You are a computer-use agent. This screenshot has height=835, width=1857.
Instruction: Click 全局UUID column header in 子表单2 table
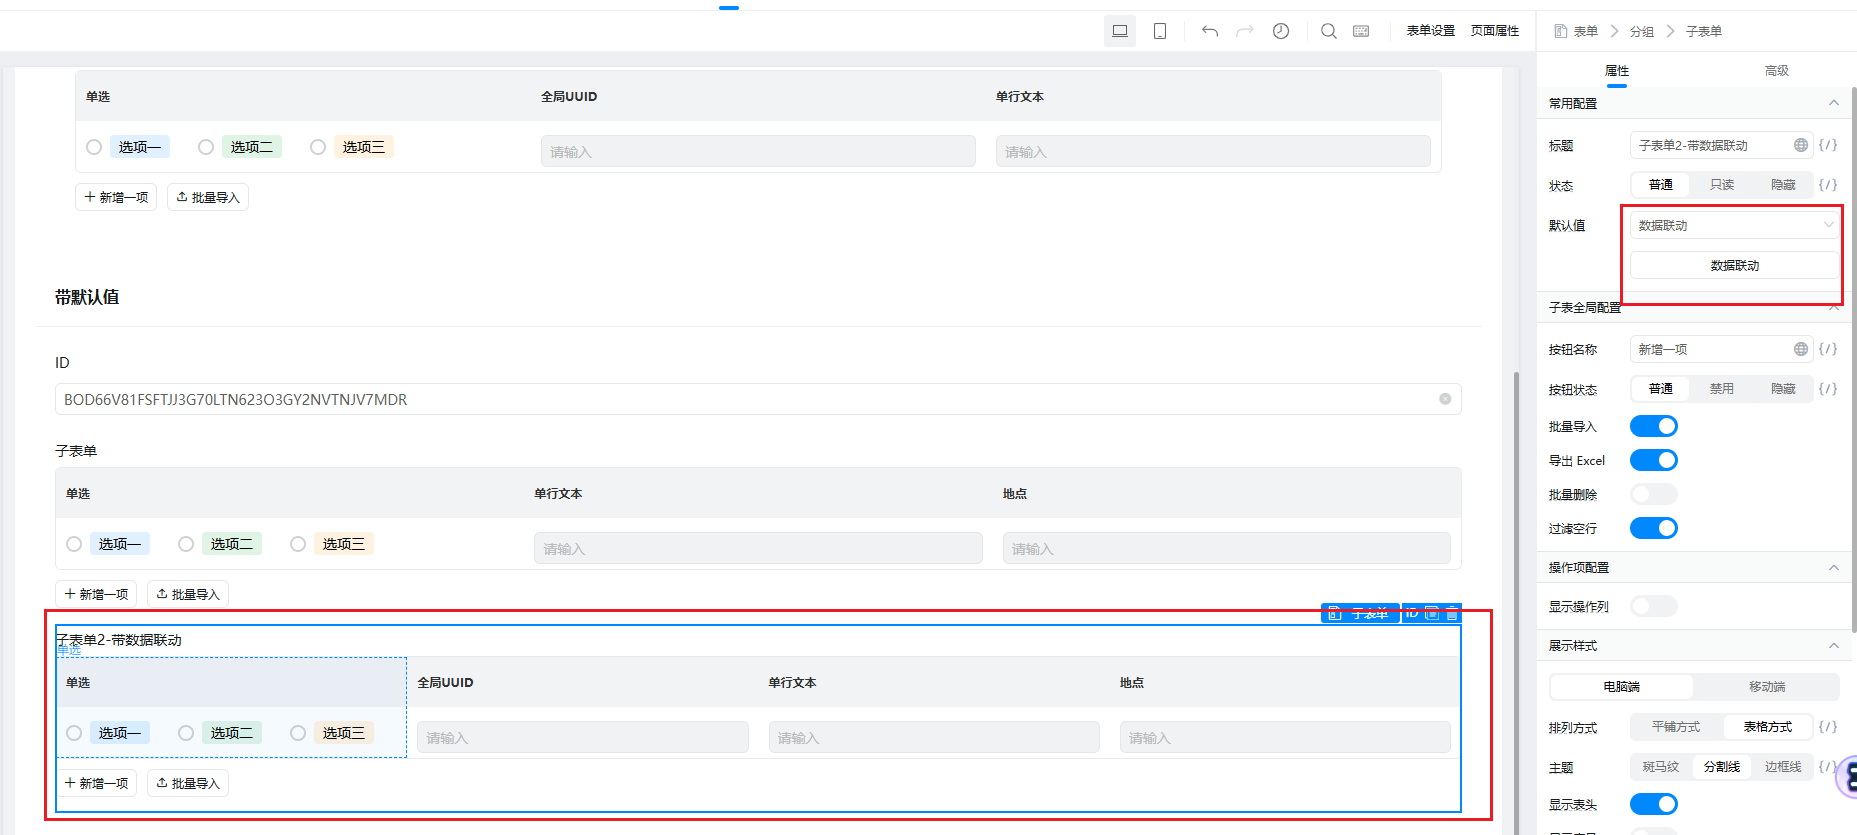(445, 683)
